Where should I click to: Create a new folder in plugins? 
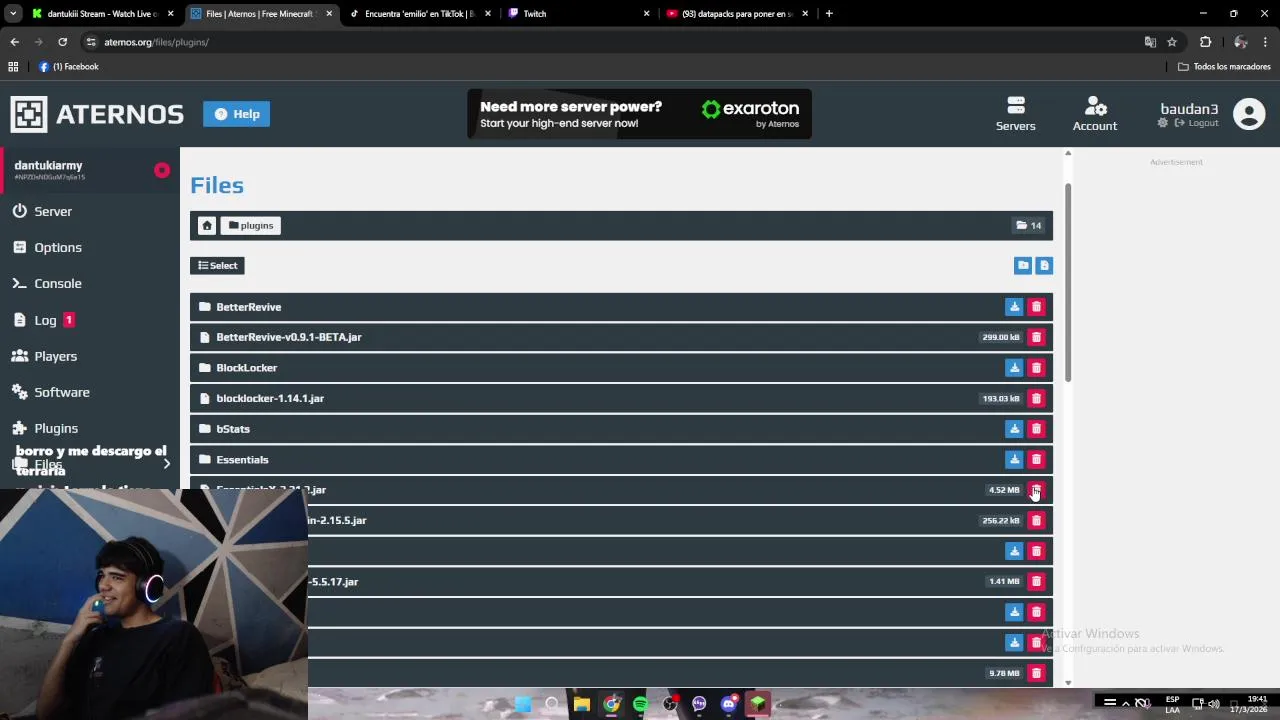(x=1022, y=265)
